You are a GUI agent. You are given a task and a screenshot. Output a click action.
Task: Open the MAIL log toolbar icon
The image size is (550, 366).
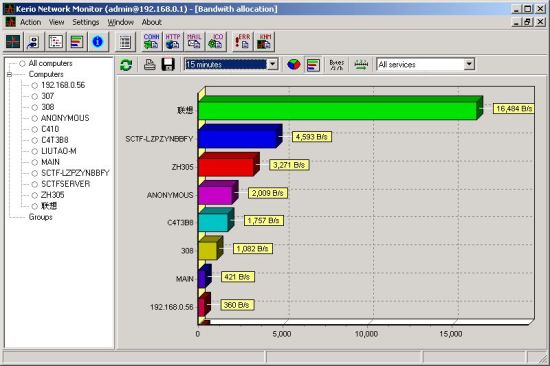[x=194, y=41]
